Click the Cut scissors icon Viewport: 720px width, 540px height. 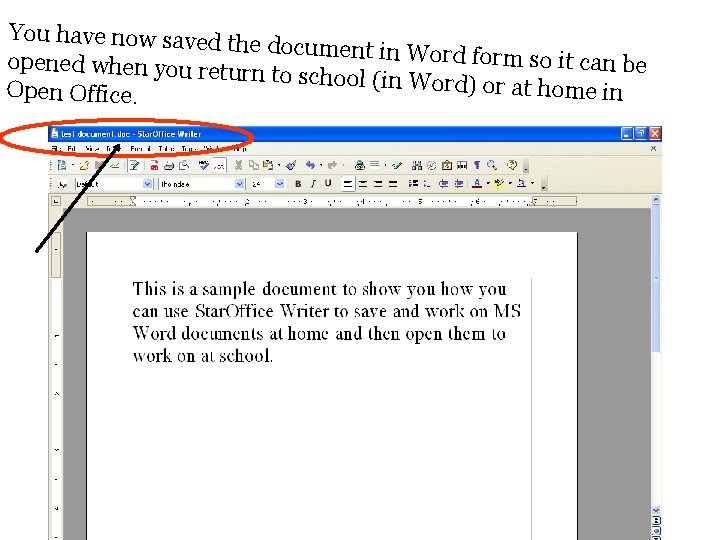(238, 165)
